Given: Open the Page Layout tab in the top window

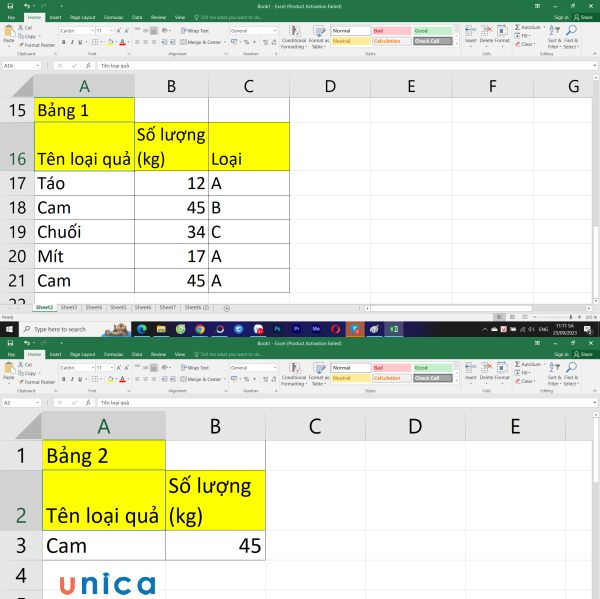Looking at the screenshot, I should pyautogui.click(x=82, y=17).
